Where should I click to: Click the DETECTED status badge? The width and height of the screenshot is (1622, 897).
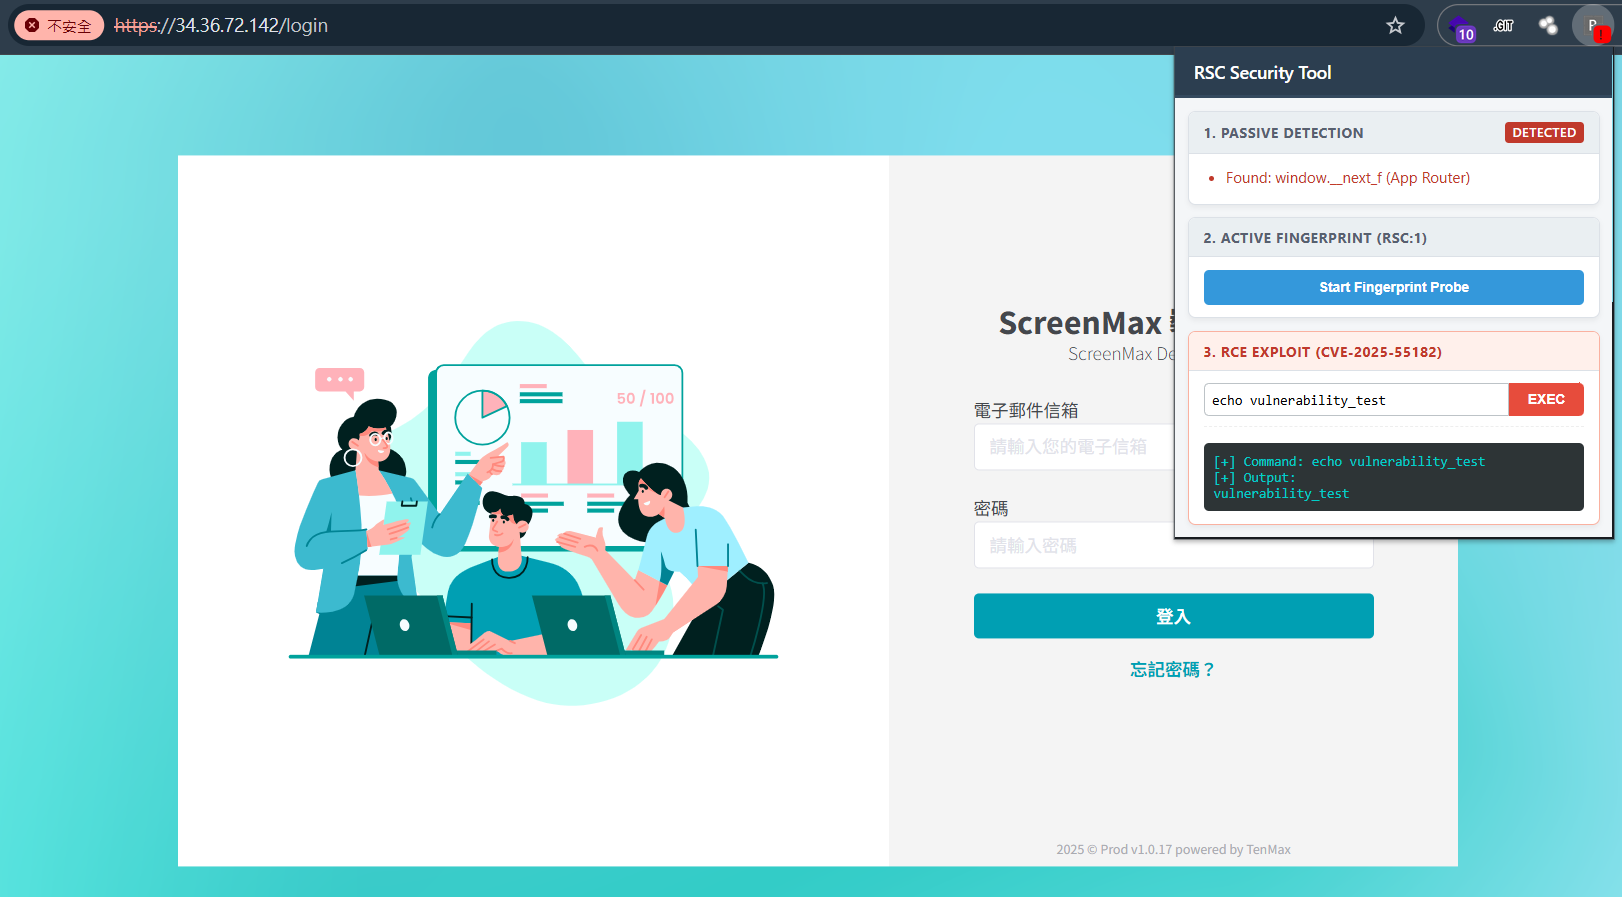click(x=1544, y=133)
